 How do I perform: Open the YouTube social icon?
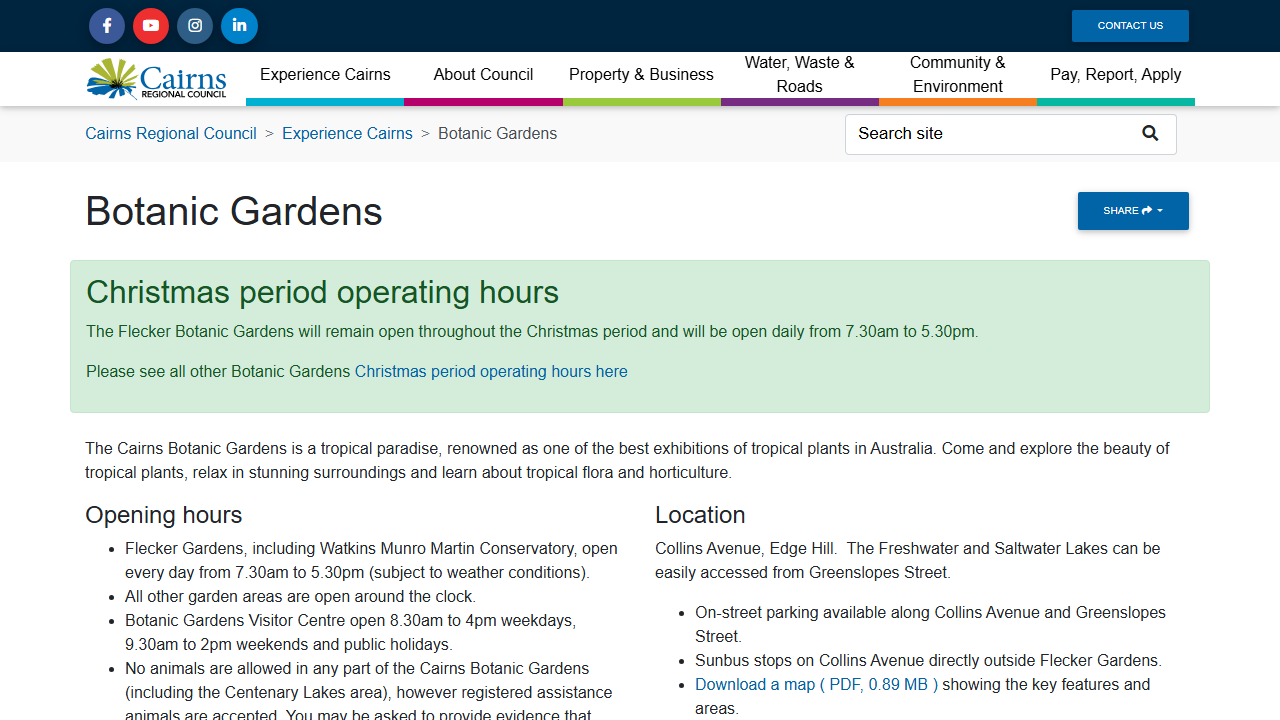(151, 26)
